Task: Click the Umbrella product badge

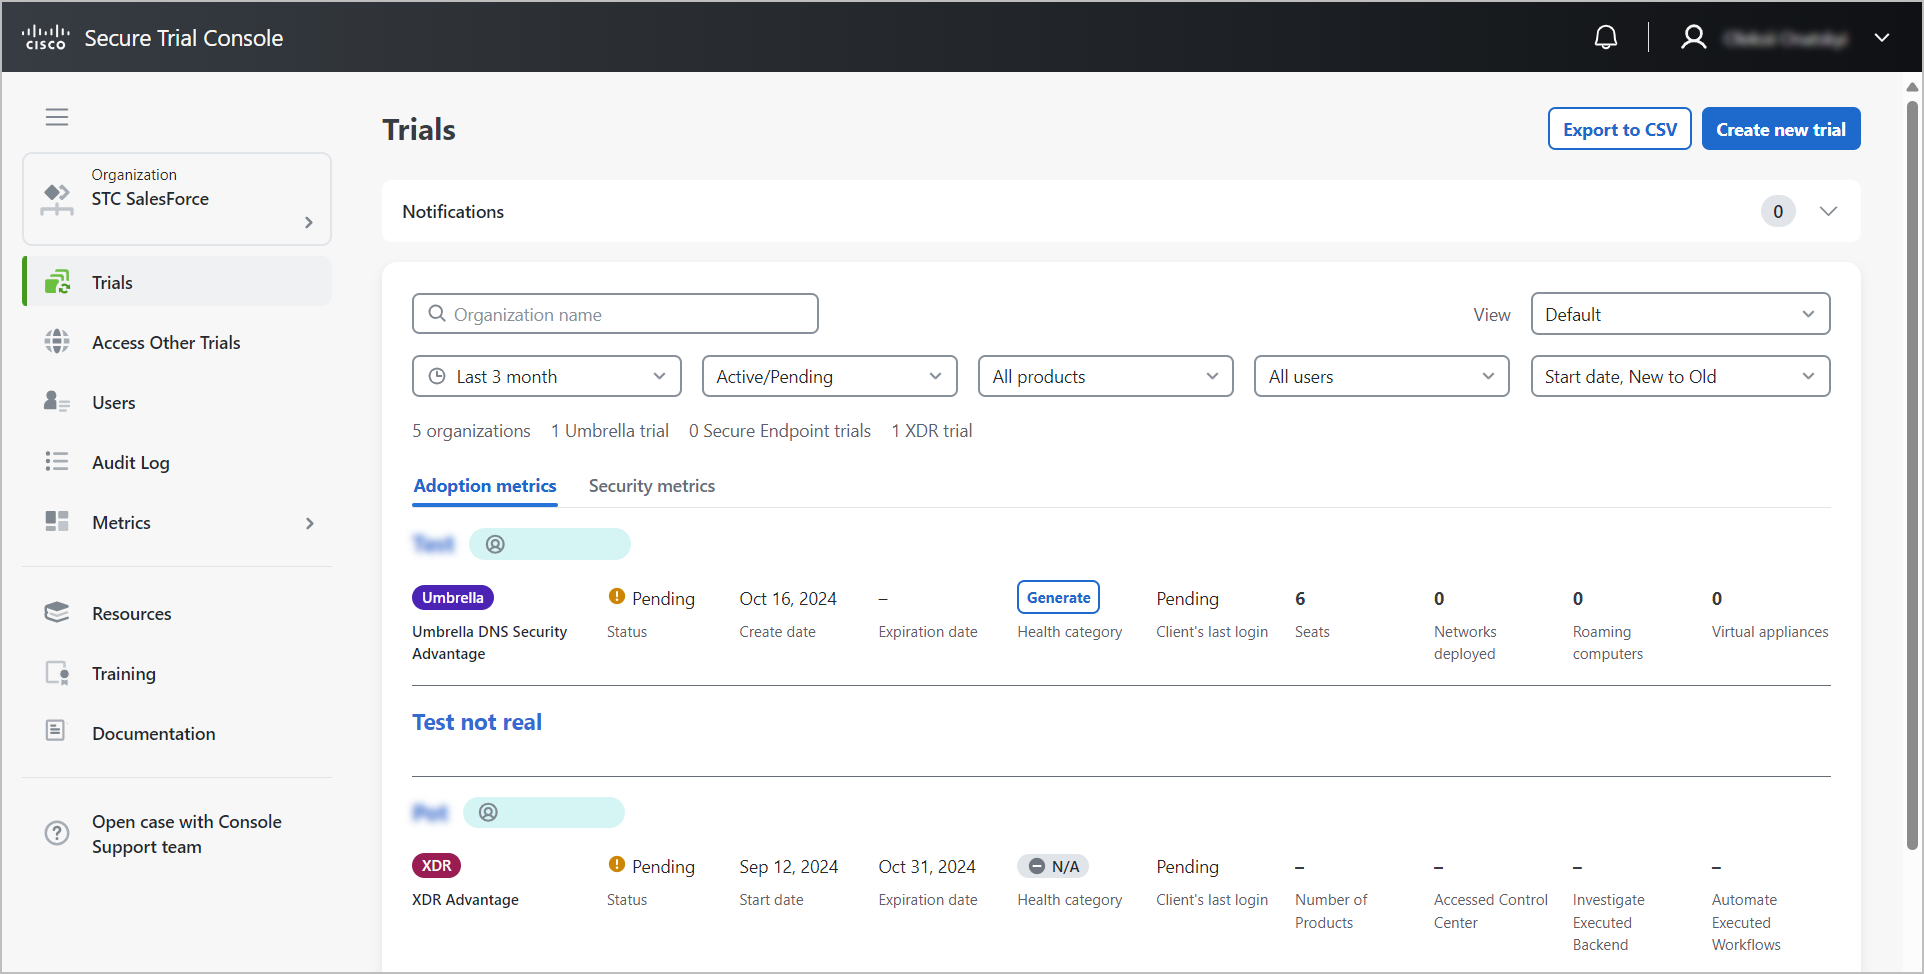Action: click(453, 597)
